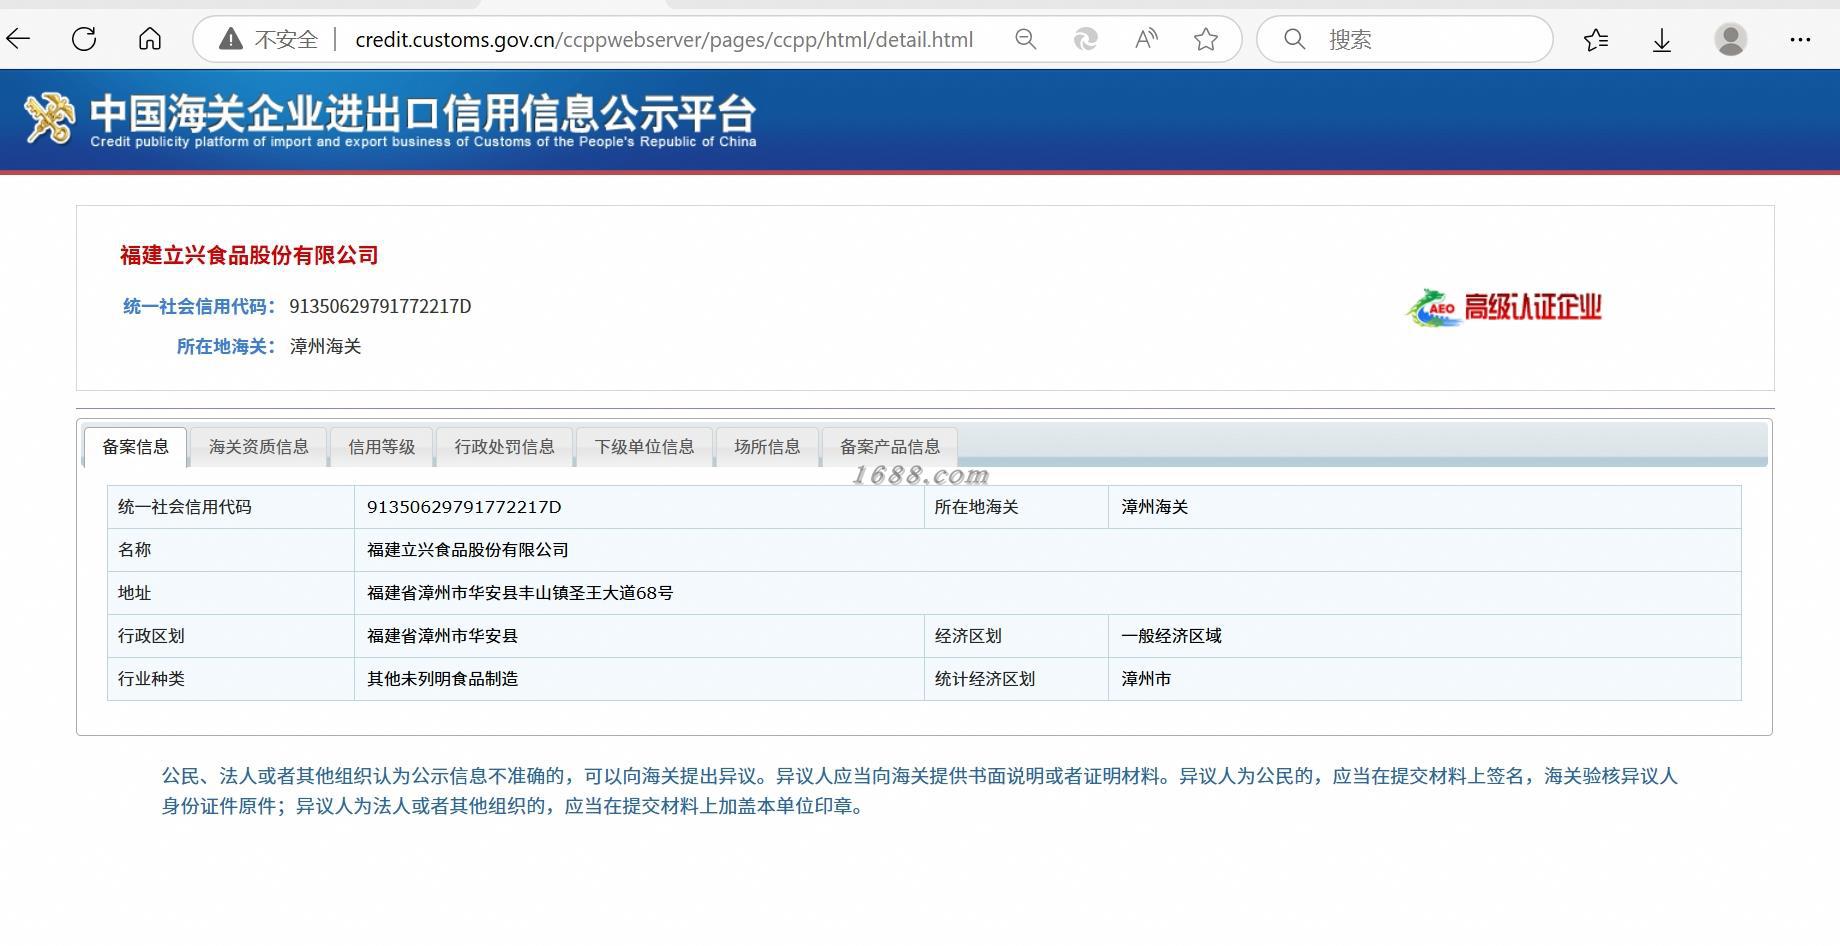Open the favorites list icon
This screenshot has width=1840, height=946.
[1596, 39]
